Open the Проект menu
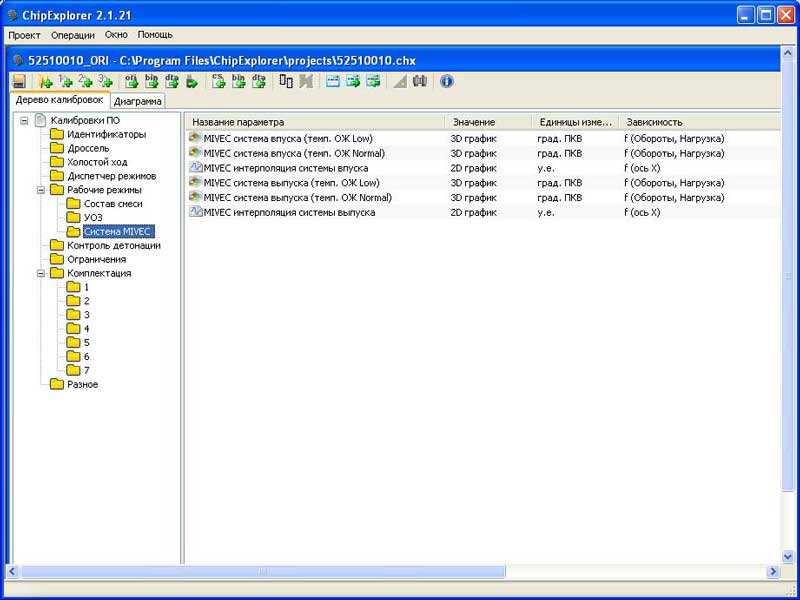 tap(24, 34)
